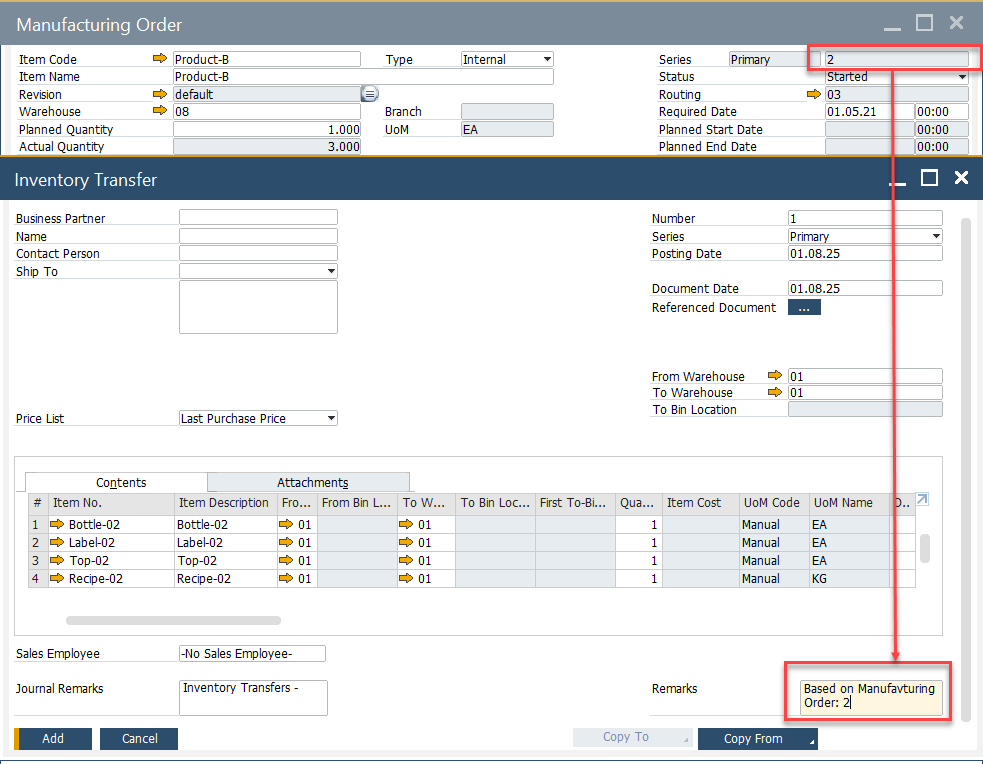The image size is (983, 764).
Task: Expand the Price List dropdown
Action: 331,419
